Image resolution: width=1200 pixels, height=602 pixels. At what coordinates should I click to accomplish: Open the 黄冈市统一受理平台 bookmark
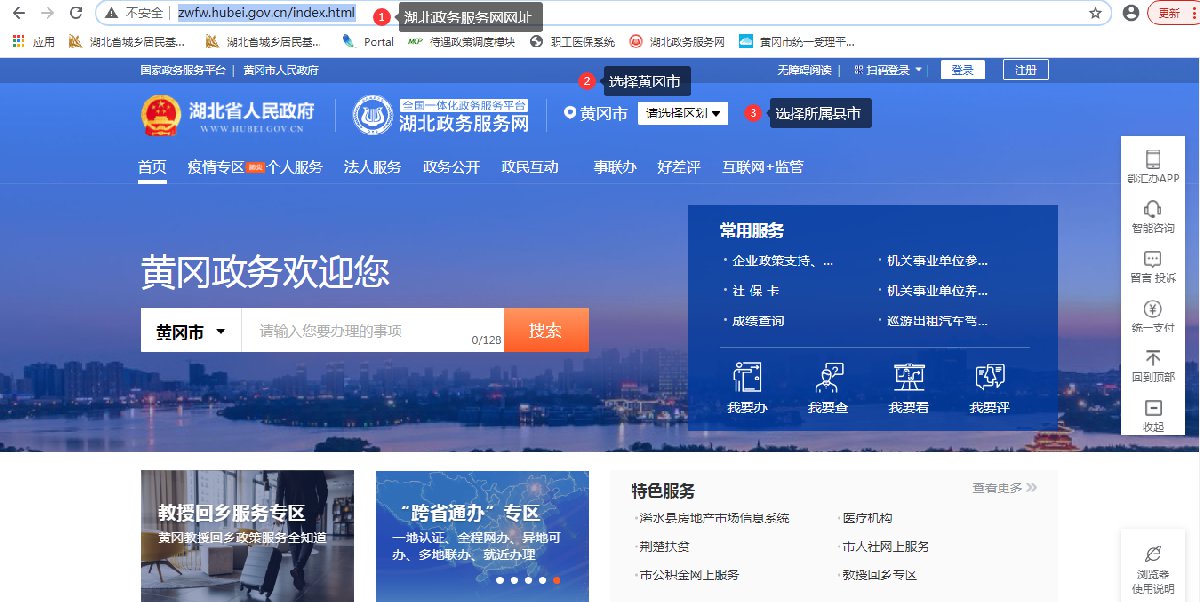click(x=797, y=42)
